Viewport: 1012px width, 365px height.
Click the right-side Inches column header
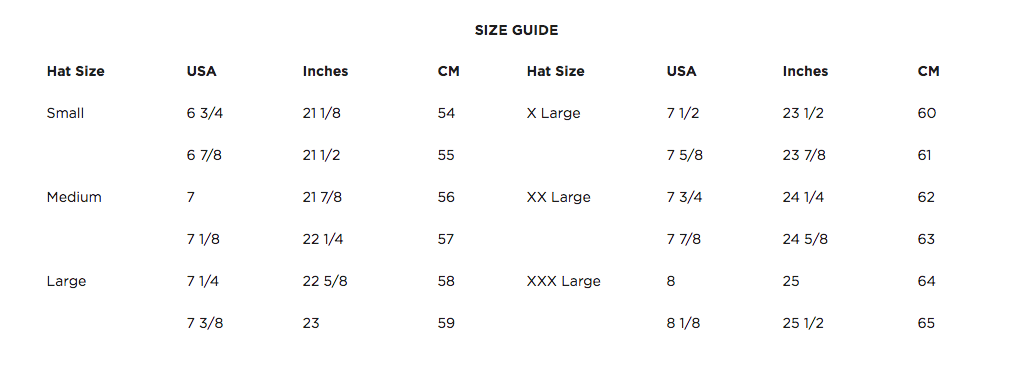[x=805, y=72]
